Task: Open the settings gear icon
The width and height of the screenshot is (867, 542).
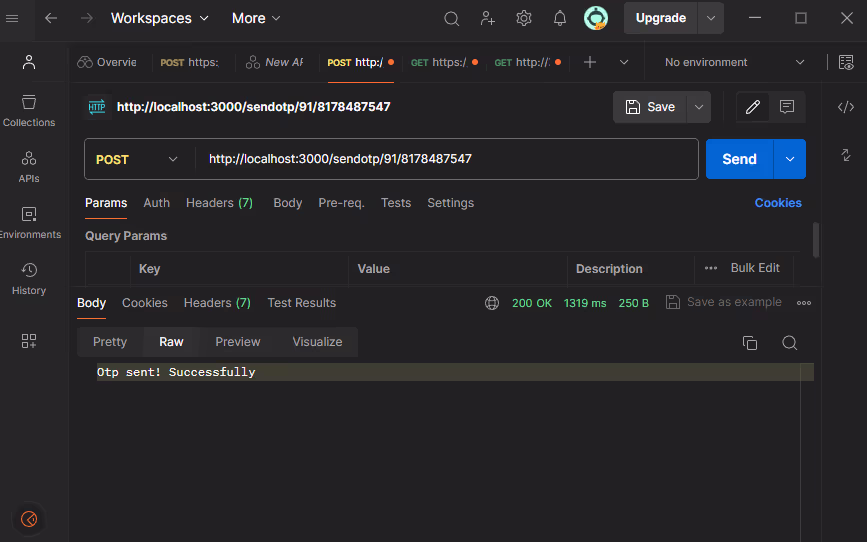Action: (x=524, y=18)
